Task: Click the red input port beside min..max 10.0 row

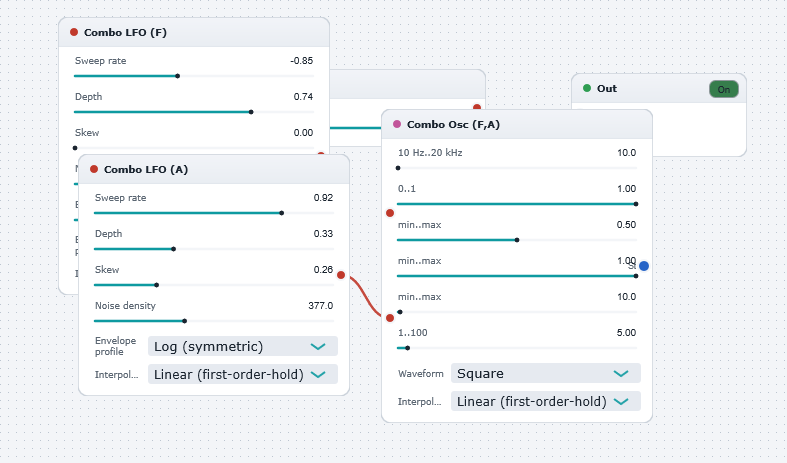Action: [390, 317]
